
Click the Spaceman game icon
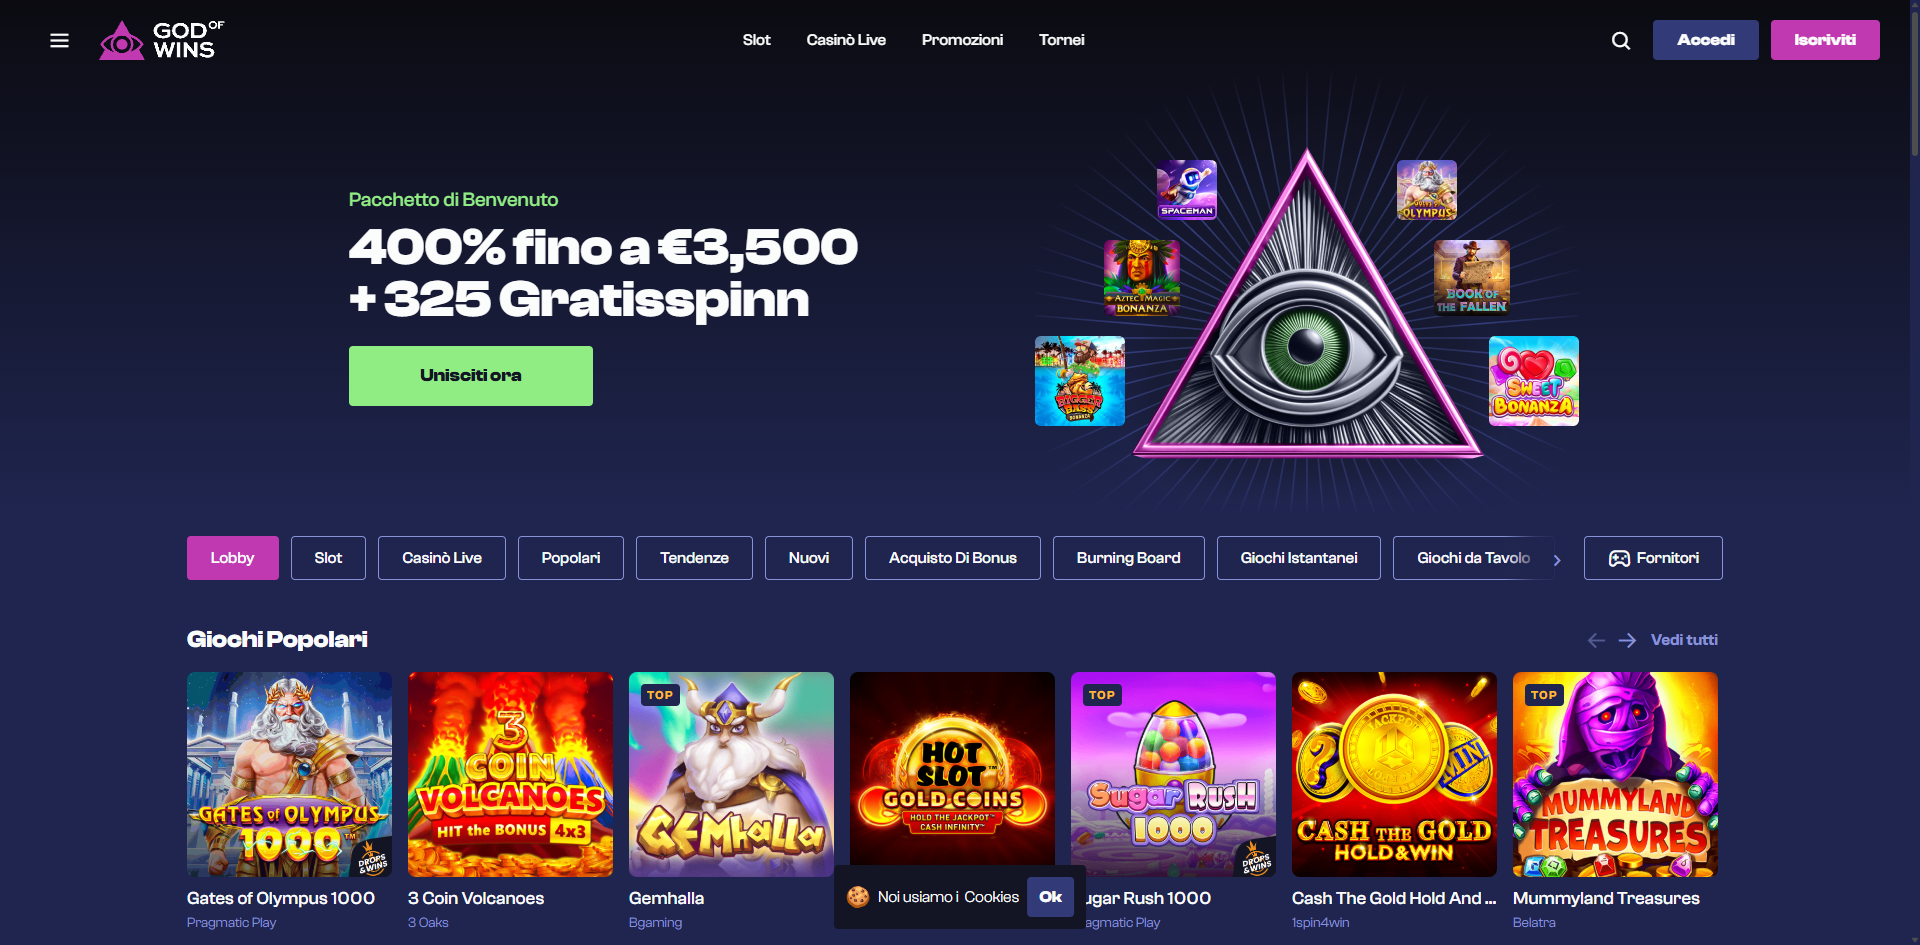[x=1187, y=189]
